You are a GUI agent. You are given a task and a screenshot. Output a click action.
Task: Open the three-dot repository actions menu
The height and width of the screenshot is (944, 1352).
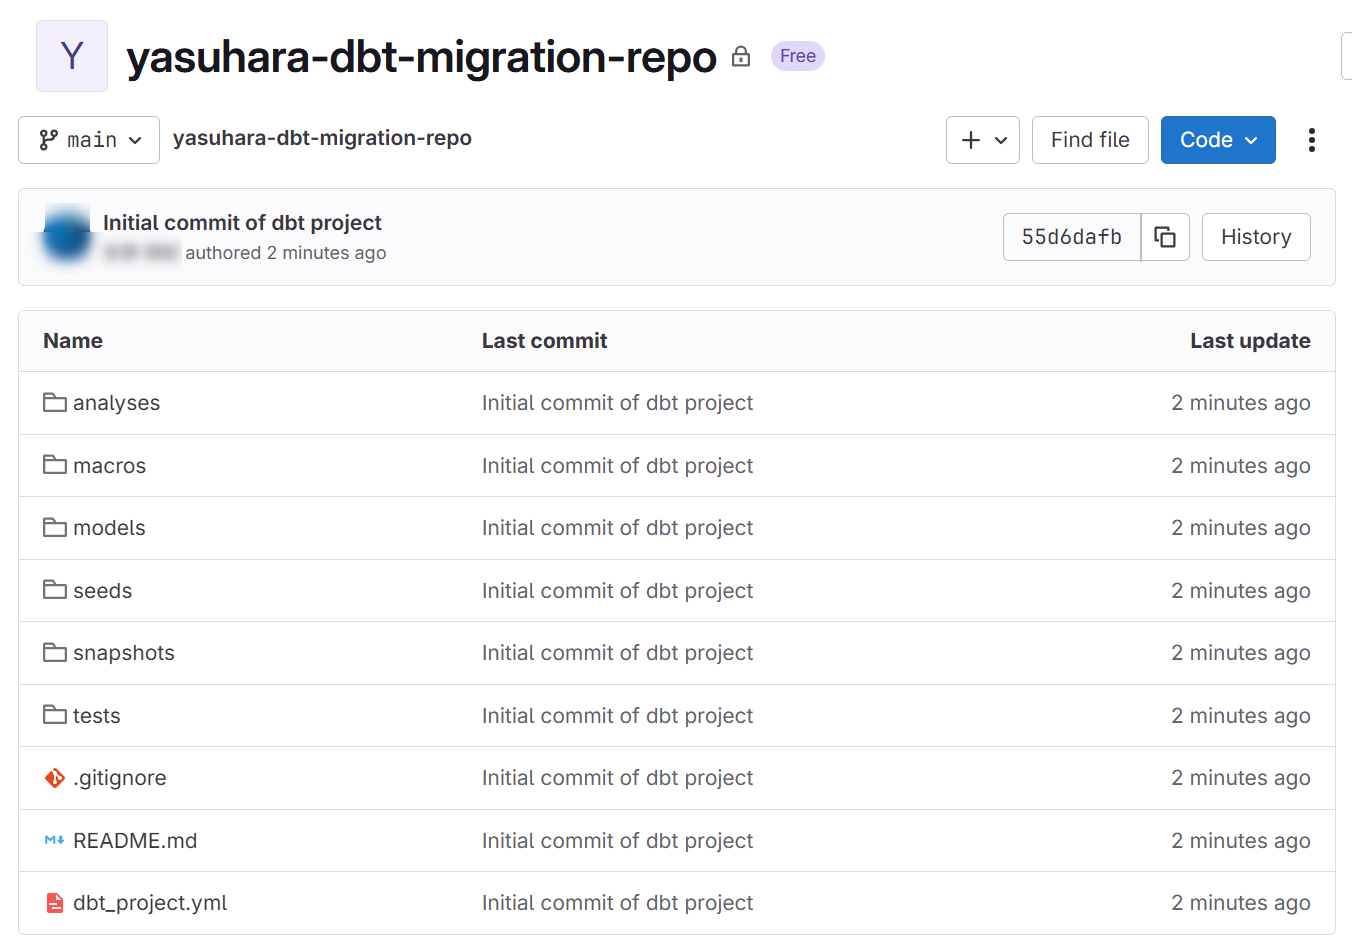[1311, 140]
